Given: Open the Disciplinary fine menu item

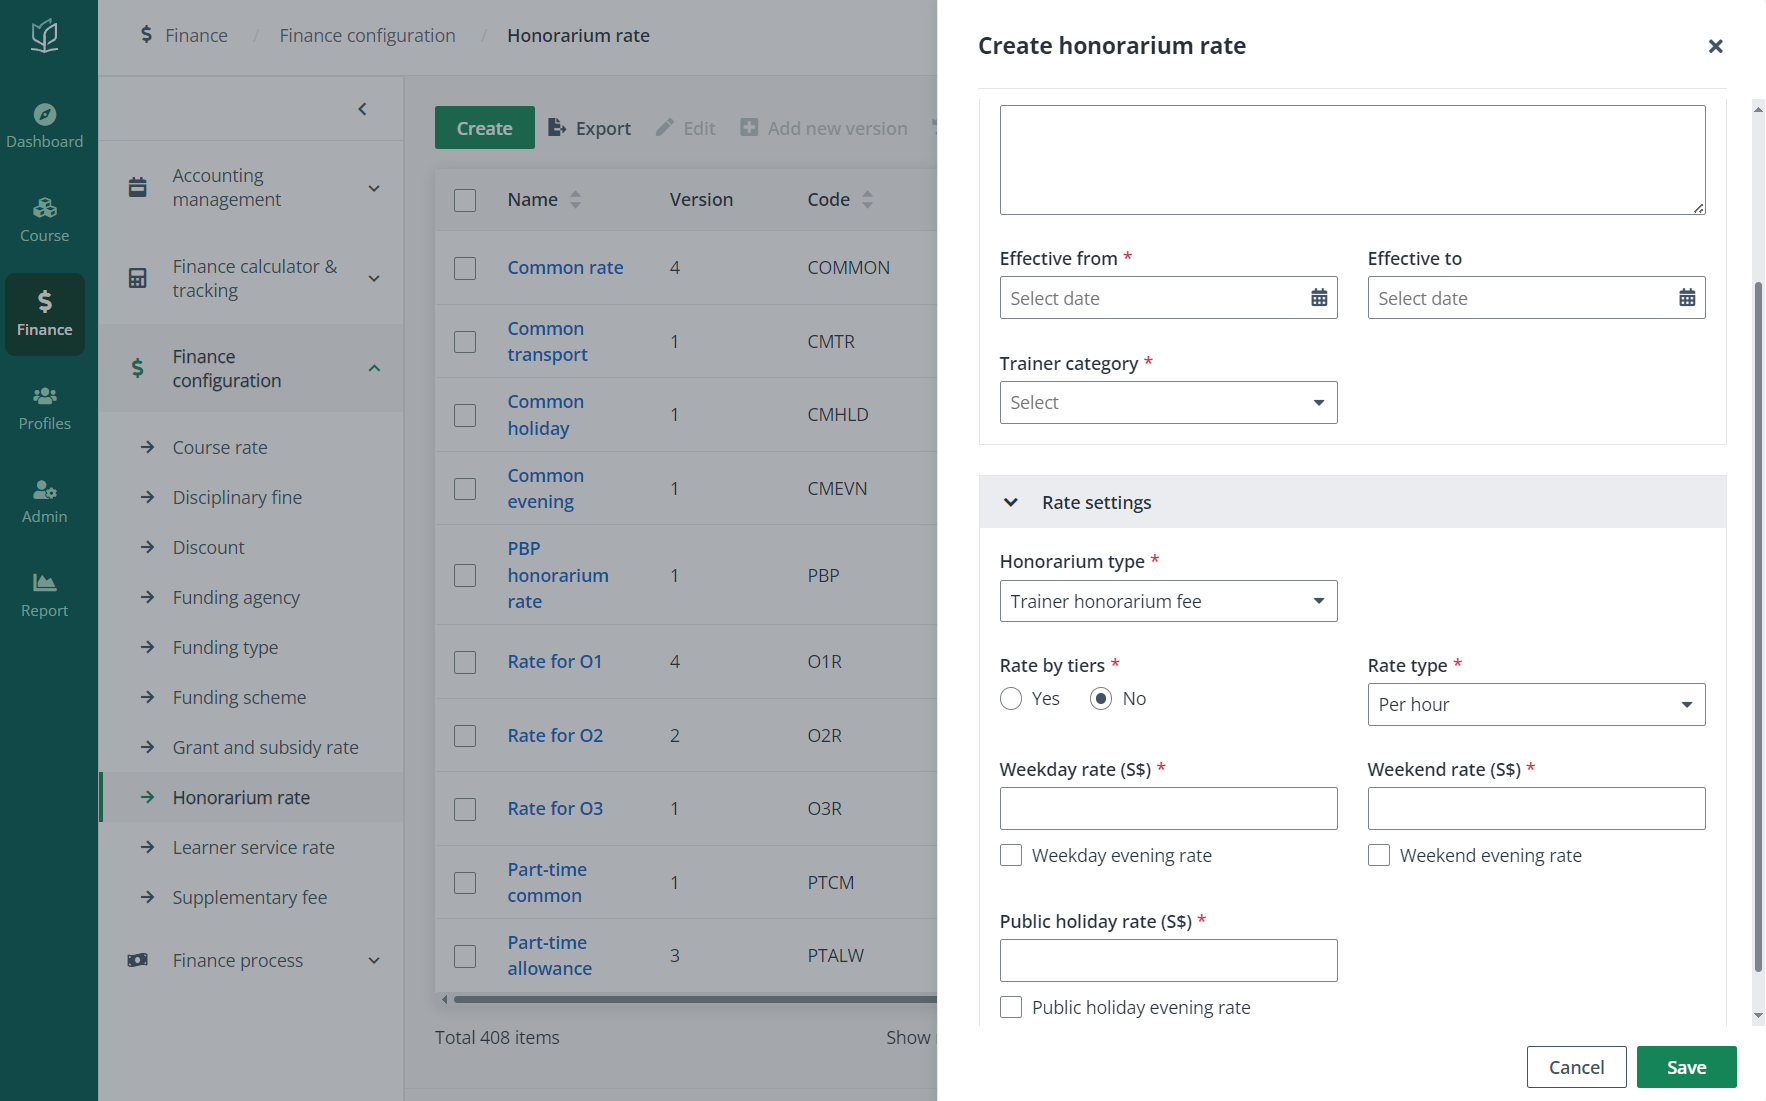Looking at the screenshot, I should [237, 497].
